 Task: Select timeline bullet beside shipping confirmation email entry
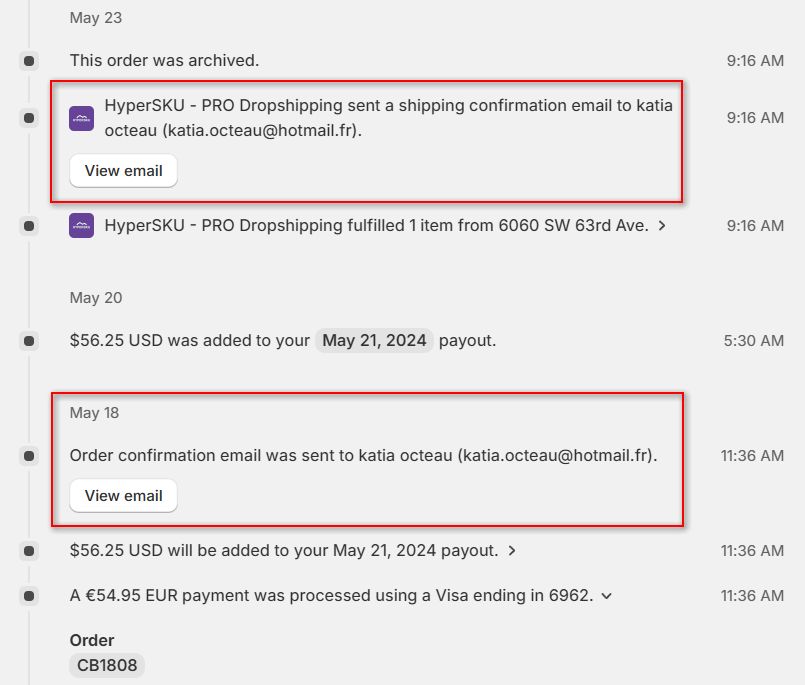coord(29,118)
